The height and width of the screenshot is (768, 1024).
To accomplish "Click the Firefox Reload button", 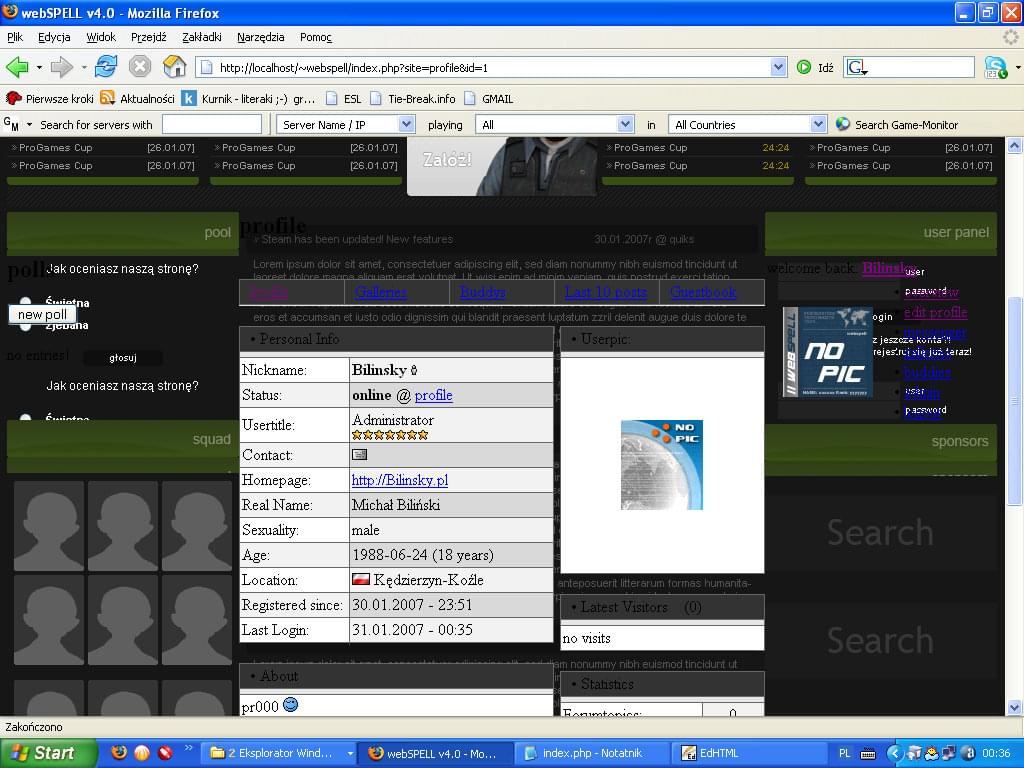I will pyautogui.click(x=106, y=67).
